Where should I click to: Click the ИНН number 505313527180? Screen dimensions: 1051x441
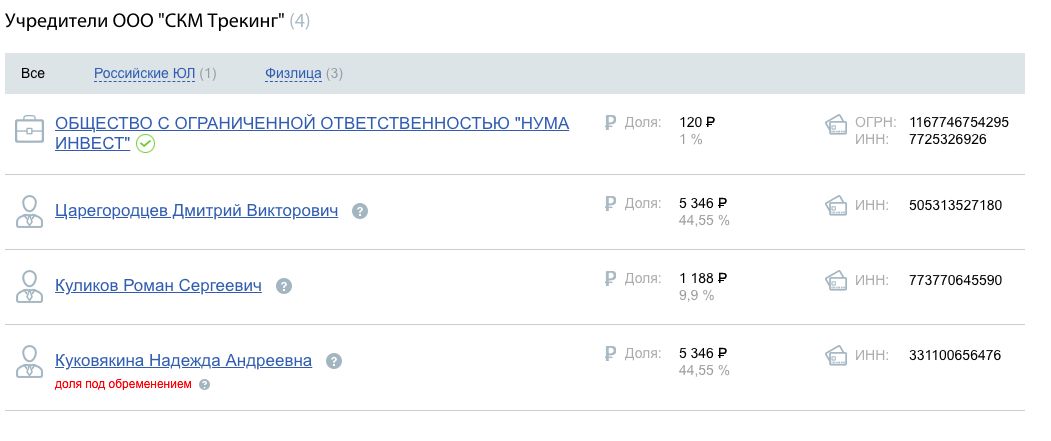click(955, 205)
